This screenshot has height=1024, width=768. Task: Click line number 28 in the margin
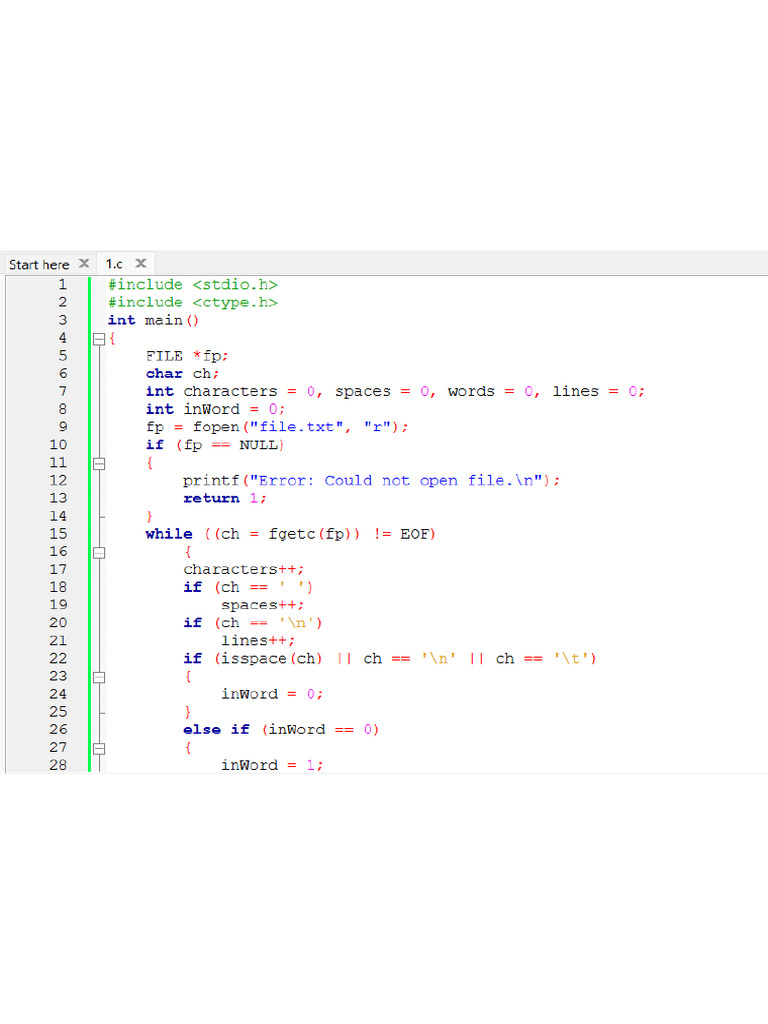click(58, 765)
